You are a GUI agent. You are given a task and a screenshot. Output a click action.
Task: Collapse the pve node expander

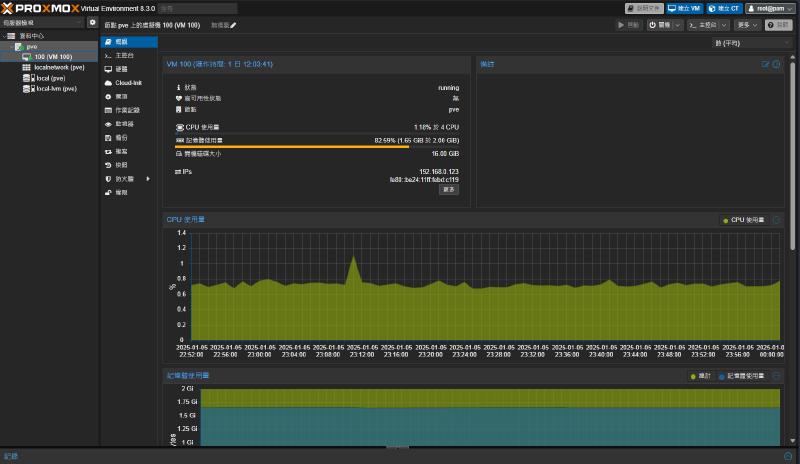pyautogui.click(x=12, y=46)
